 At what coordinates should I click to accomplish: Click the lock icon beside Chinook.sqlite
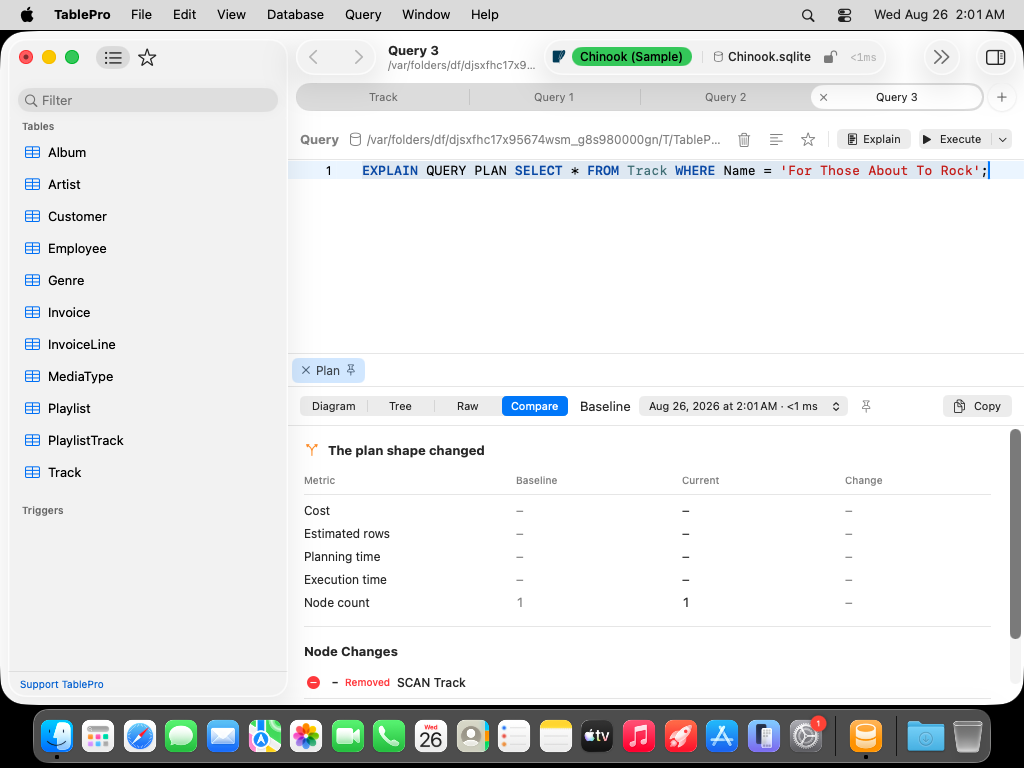click(830, 57)
